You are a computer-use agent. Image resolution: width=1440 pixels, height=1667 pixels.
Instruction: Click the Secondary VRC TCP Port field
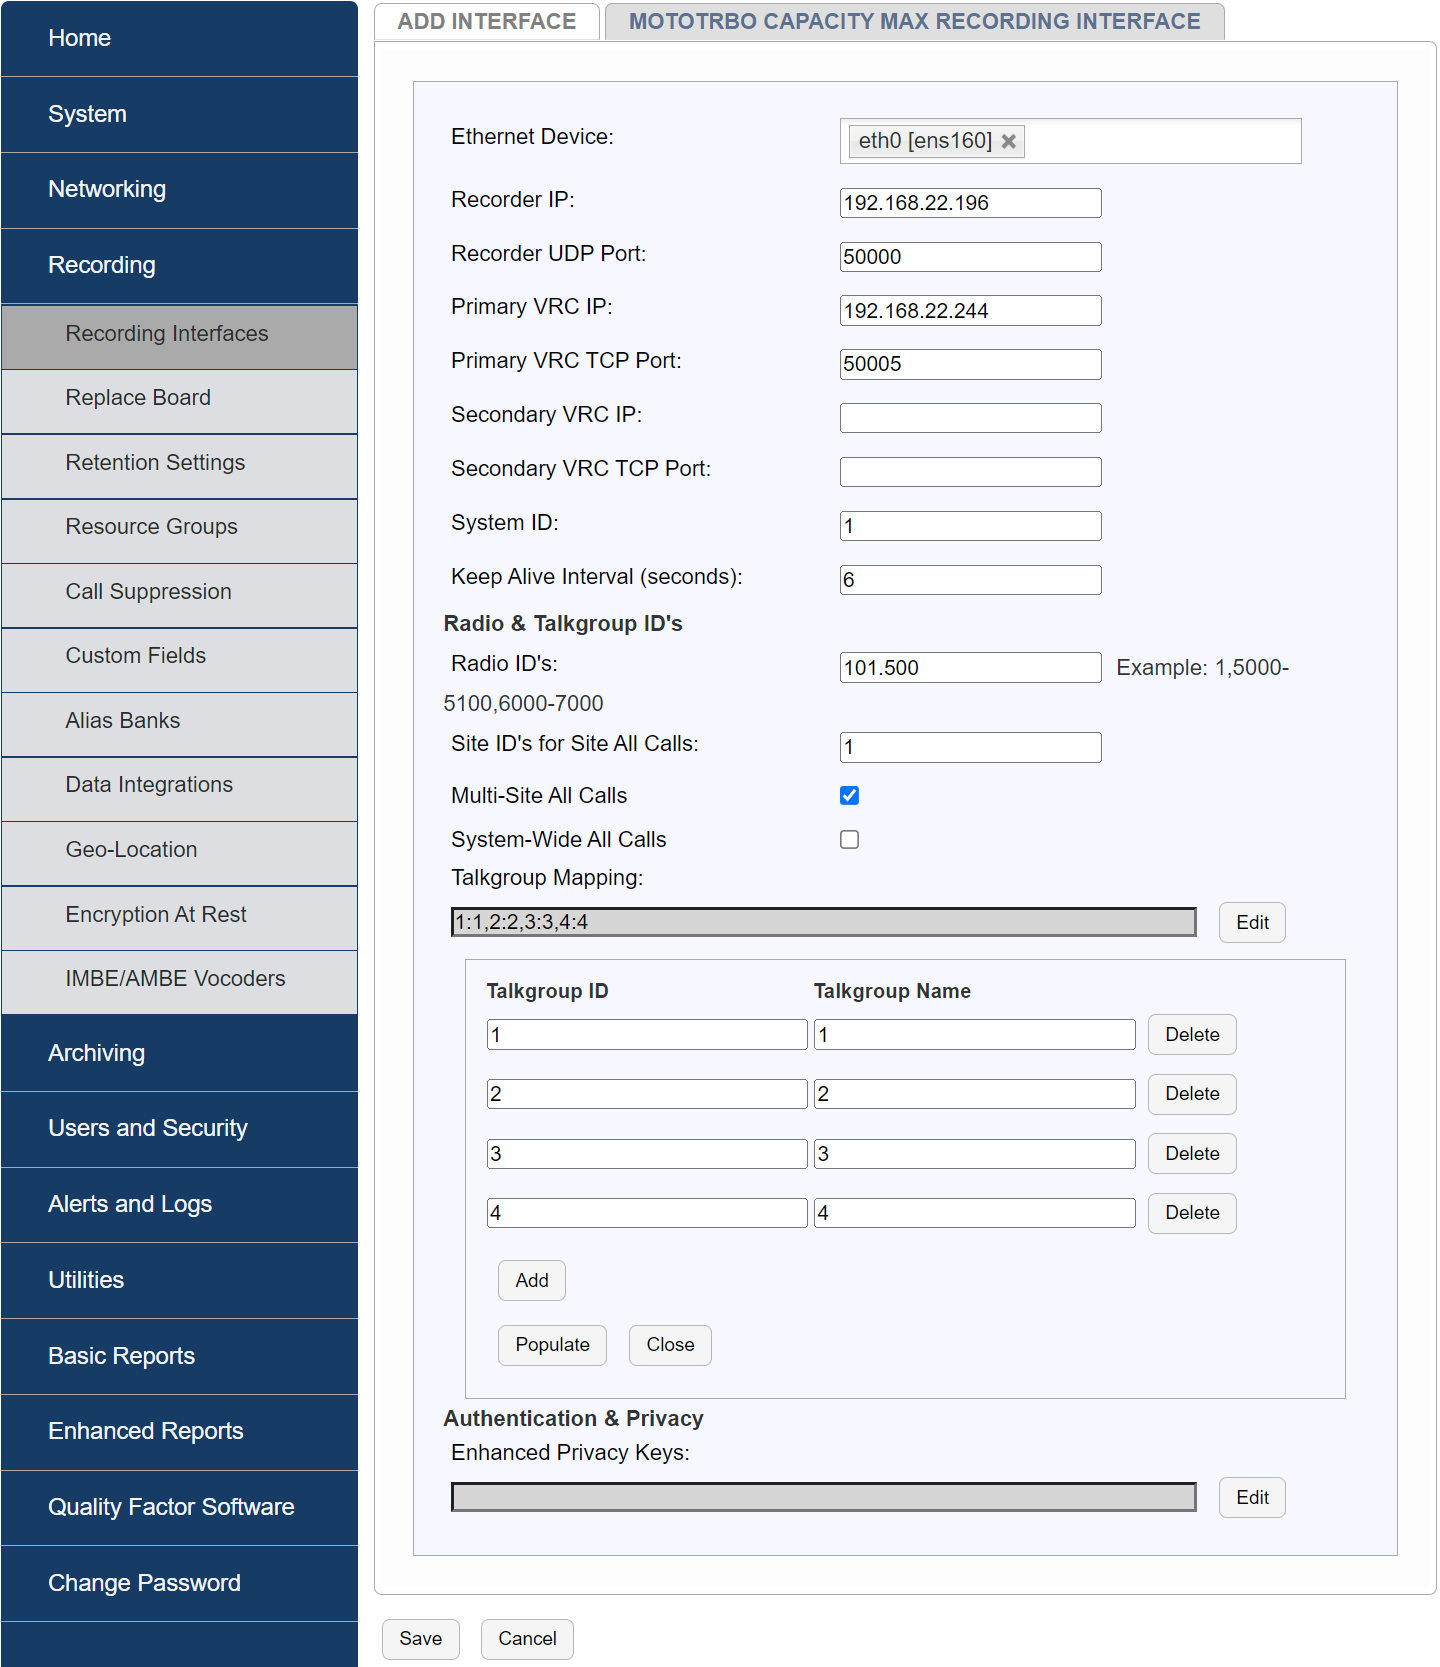coord(971,472)
